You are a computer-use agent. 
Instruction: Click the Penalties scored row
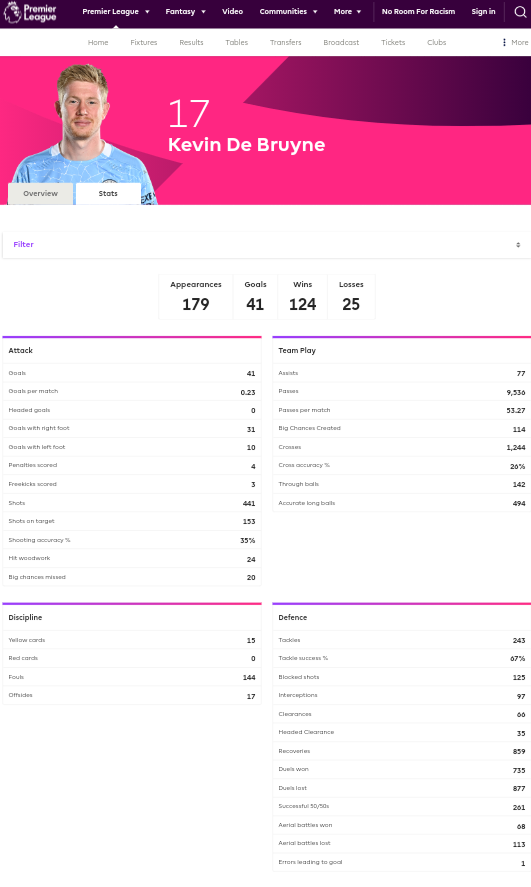click(132, 466)
